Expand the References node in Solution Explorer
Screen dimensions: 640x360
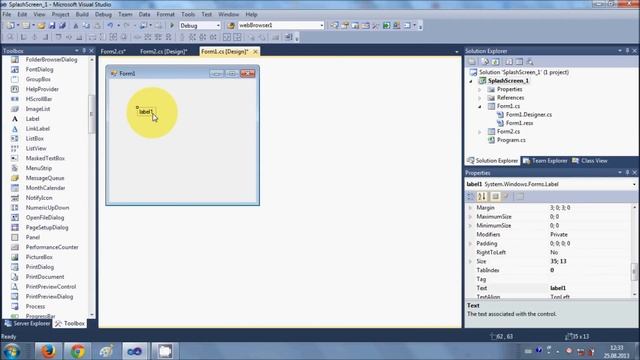click(x=480, y=98)
